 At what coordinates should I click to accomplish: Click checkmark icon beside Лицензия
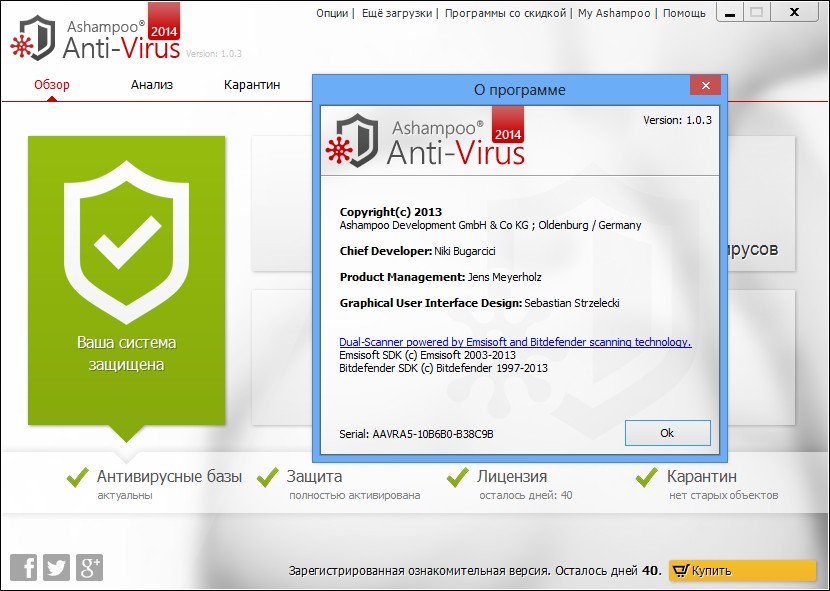(457, 477)
